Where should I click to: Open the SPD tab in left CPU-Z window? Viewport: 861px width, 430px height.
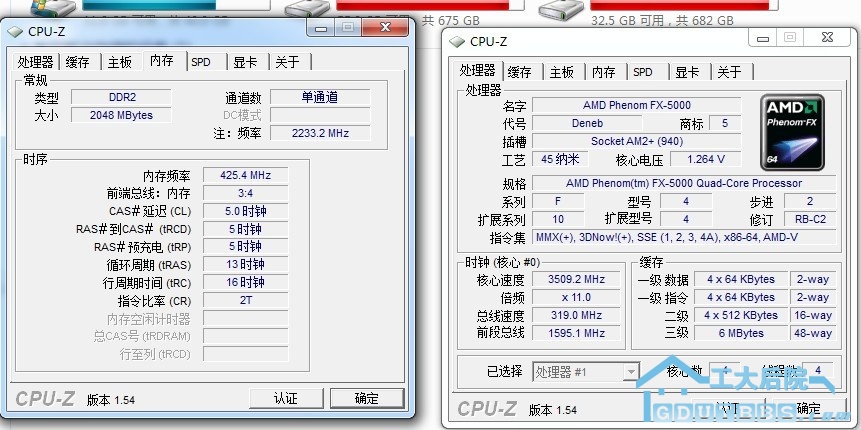tap(202, 62)
